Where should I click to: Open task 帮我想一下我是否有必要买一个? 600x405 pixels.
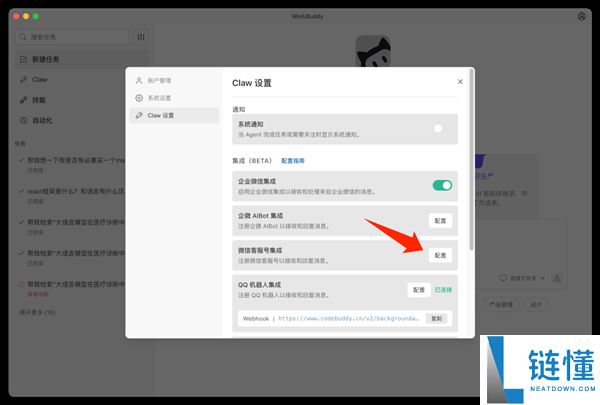(72, 165)
